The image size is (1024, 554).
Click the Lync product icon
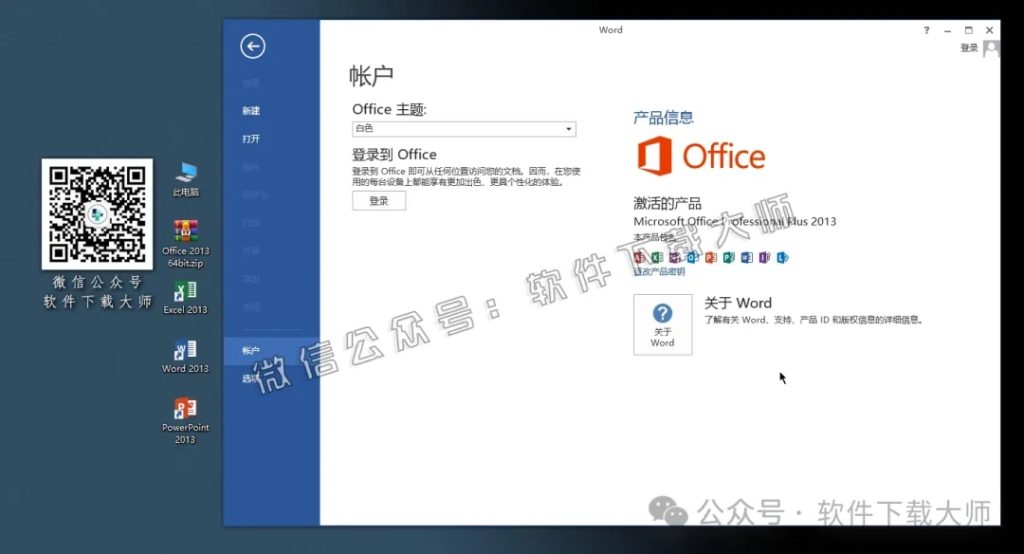(x=782, y=257)
